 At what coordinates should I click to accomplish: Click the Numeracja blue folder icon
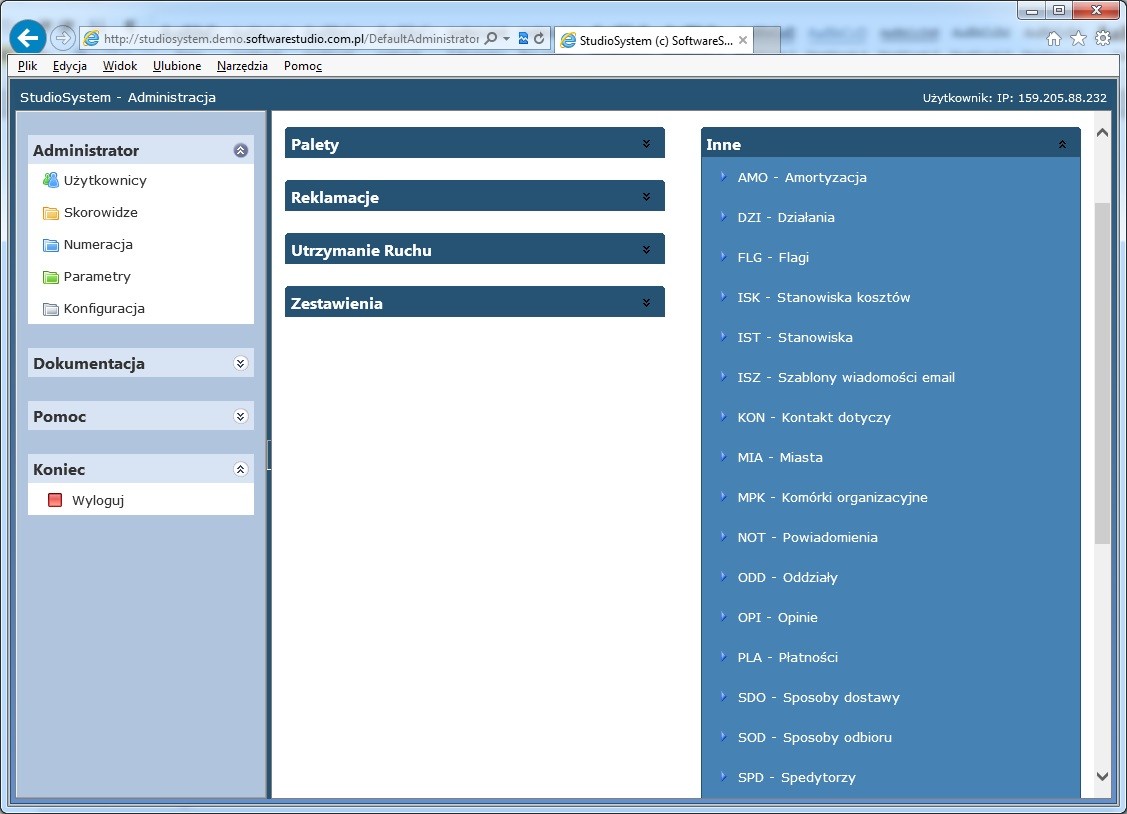[50, 245]
